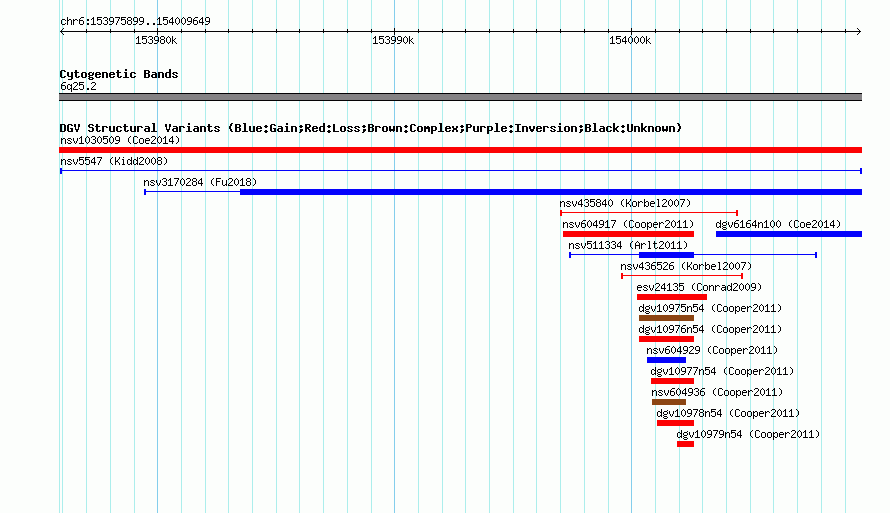Select the blue dgv6164n100 gain bar
890x513 pixels.
point(789,234)
